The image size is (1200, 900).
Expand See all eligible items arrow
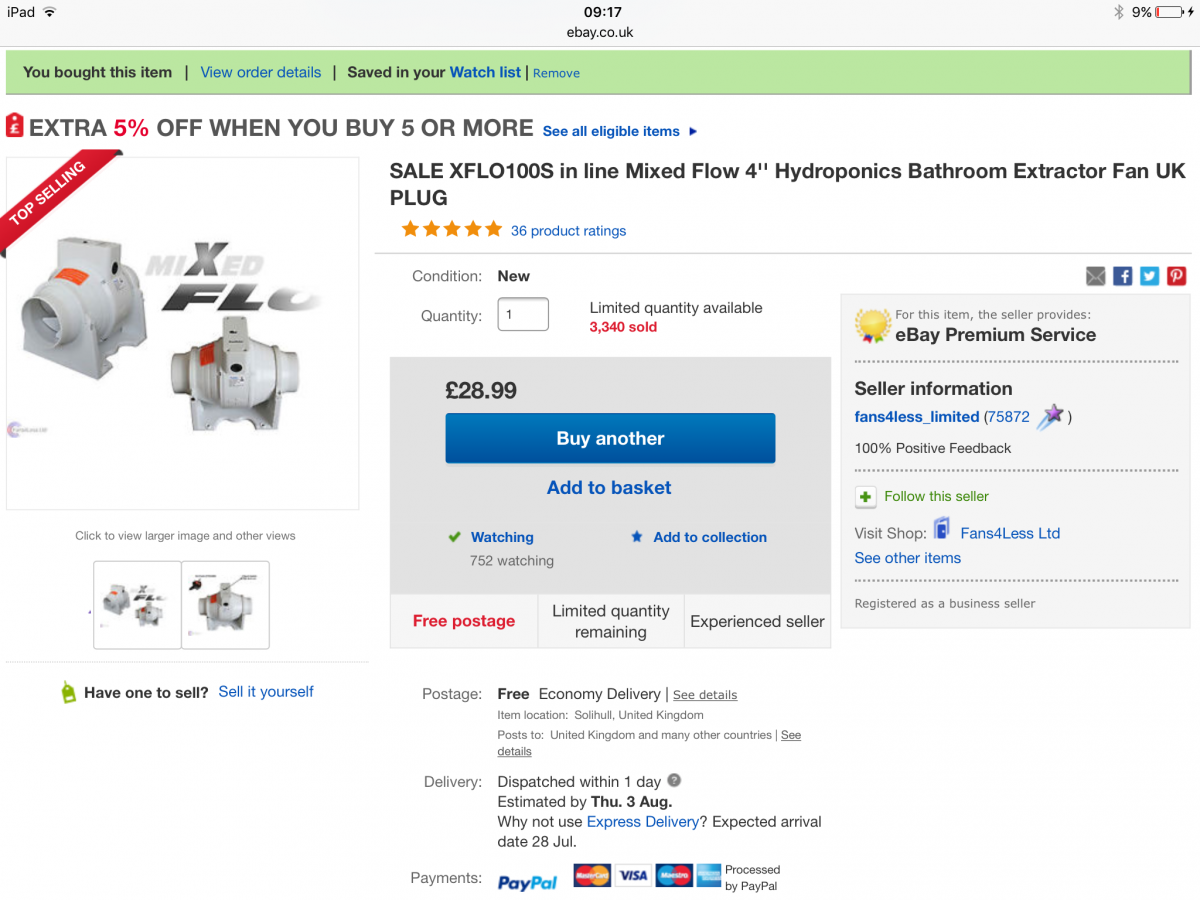(694, 131)
